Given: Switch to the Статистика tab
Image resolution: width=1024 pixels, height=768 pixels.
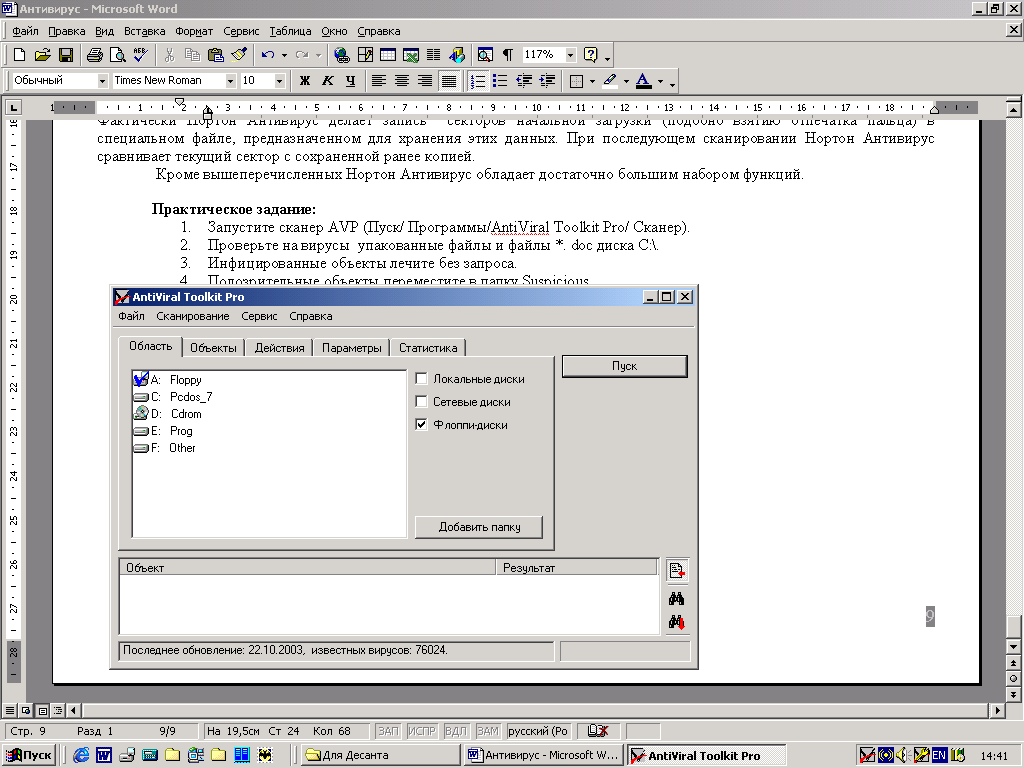Looking at the screenshot, I should tap(428, 347).
